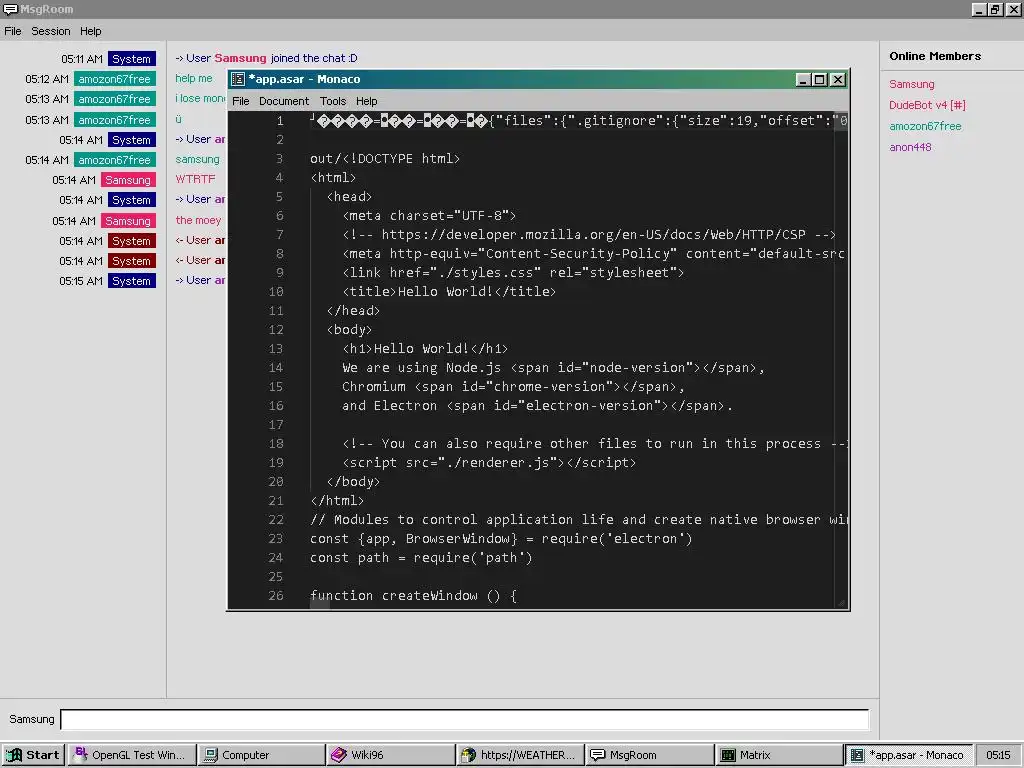Click the MsgRoom title bar chat icon
Viewport: 1024px width, 768px height.
(x=10, y=9)
